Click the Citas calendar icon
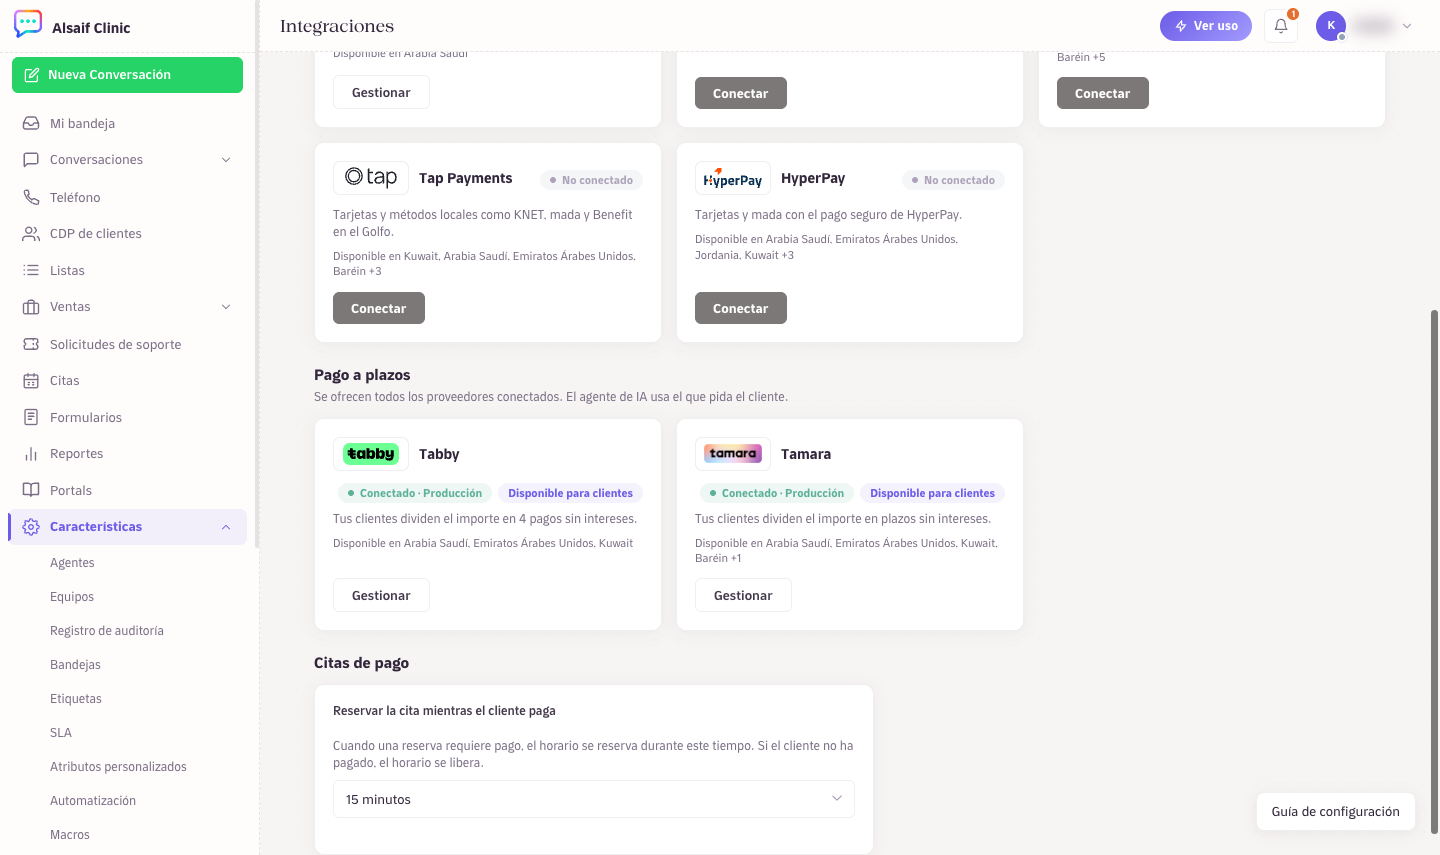The width and height of the screenshot is (1440, 855). 31,380
